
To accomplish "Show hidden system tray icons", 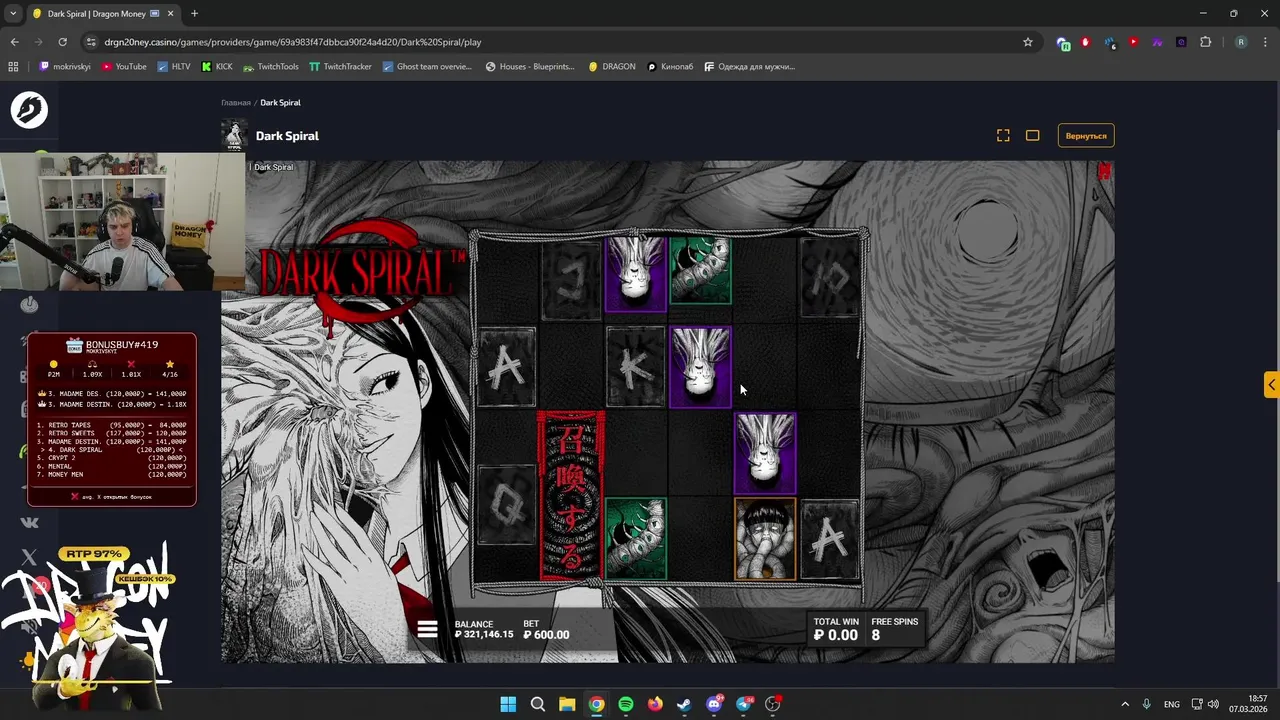I will point(1125,704).
